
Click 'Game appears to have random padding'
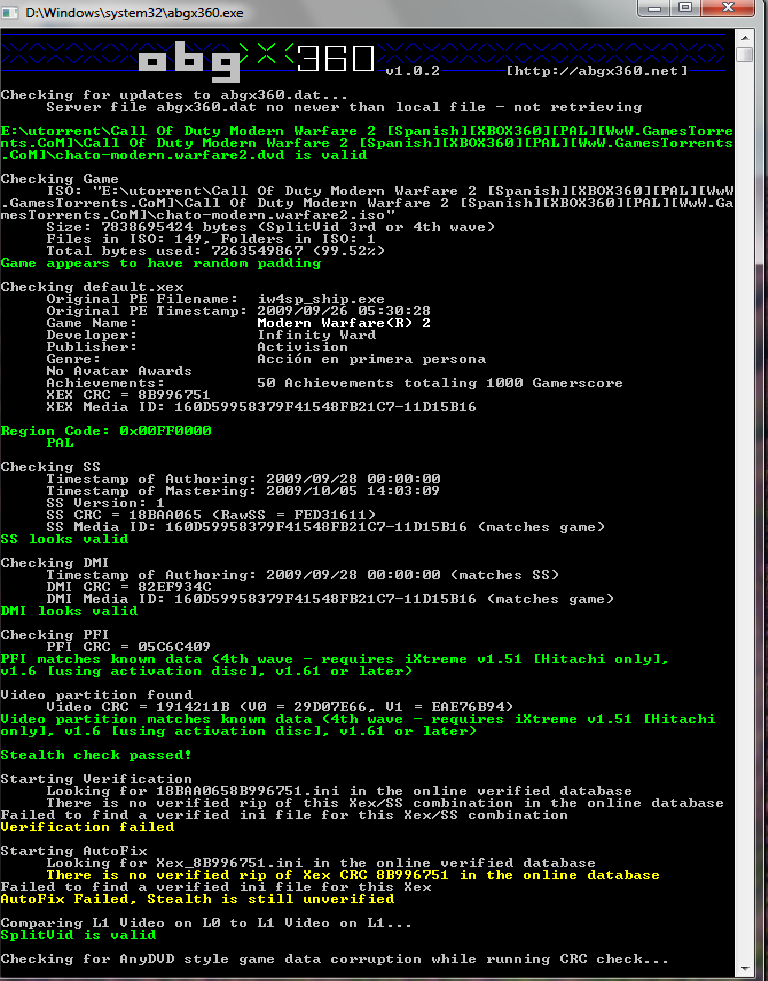(161, 263)
